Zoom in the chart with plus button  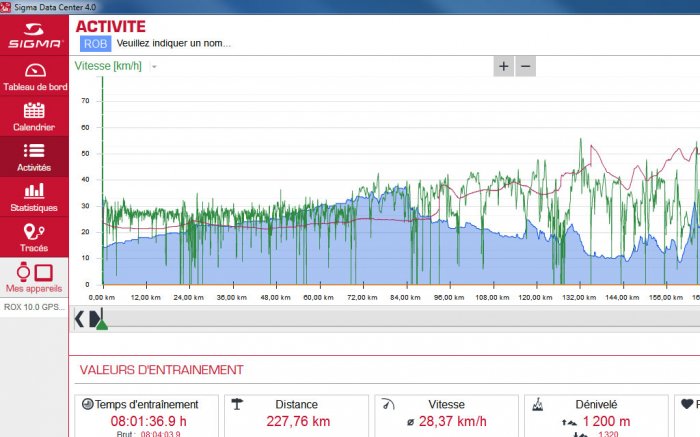pyautogui.click(x=504, y=66)
